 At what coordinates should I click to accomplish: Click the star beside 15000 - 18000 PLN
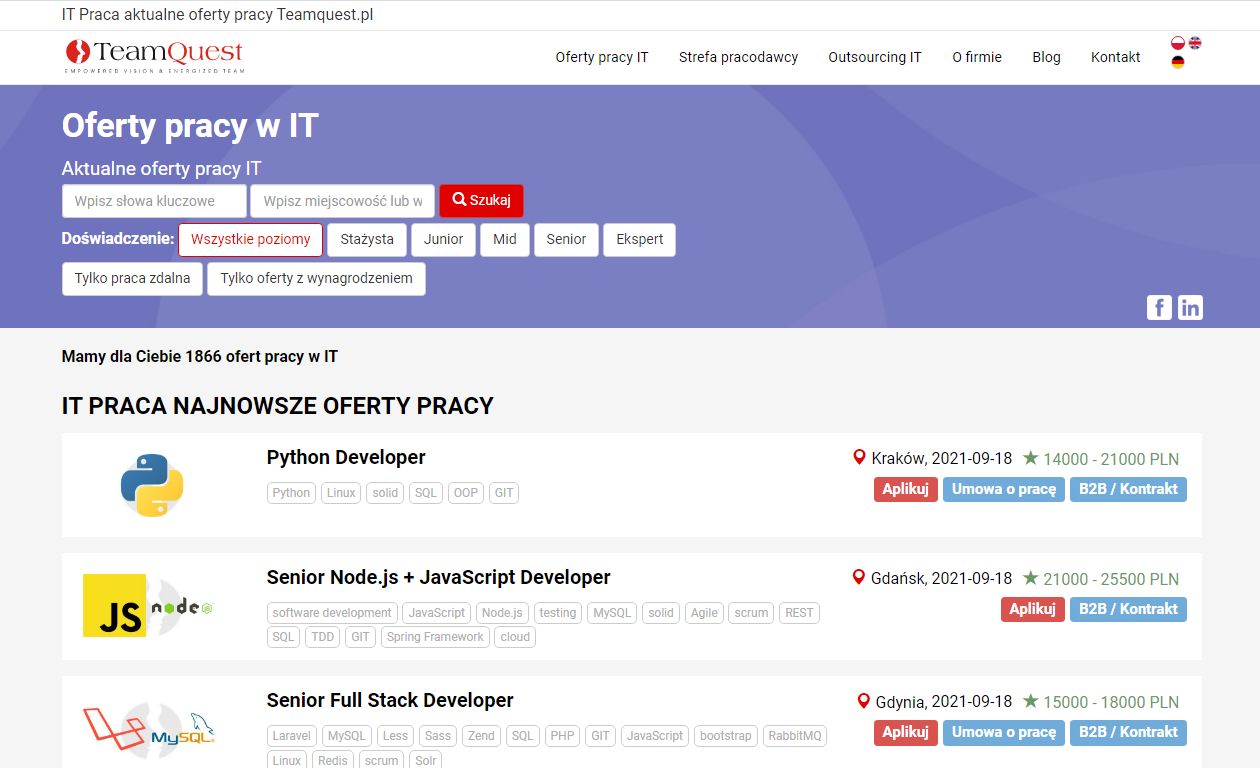click(x=1030, y=701)
